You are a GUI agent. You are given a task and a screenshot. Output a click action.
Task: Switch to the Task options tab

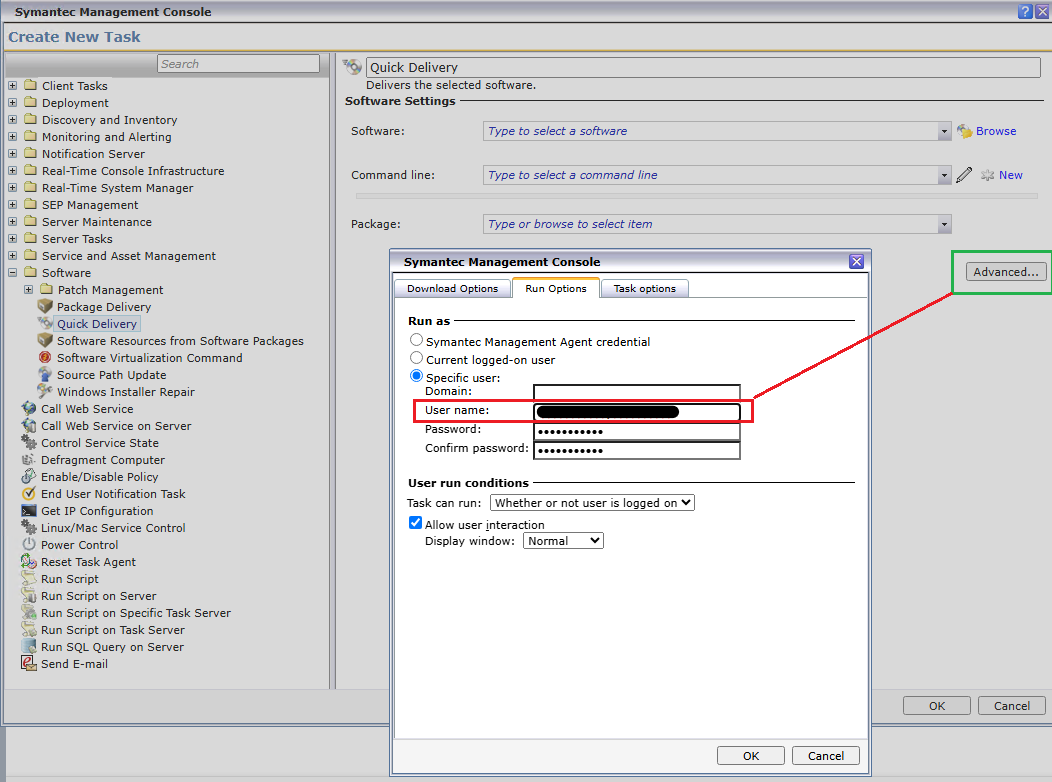(644, 289)
